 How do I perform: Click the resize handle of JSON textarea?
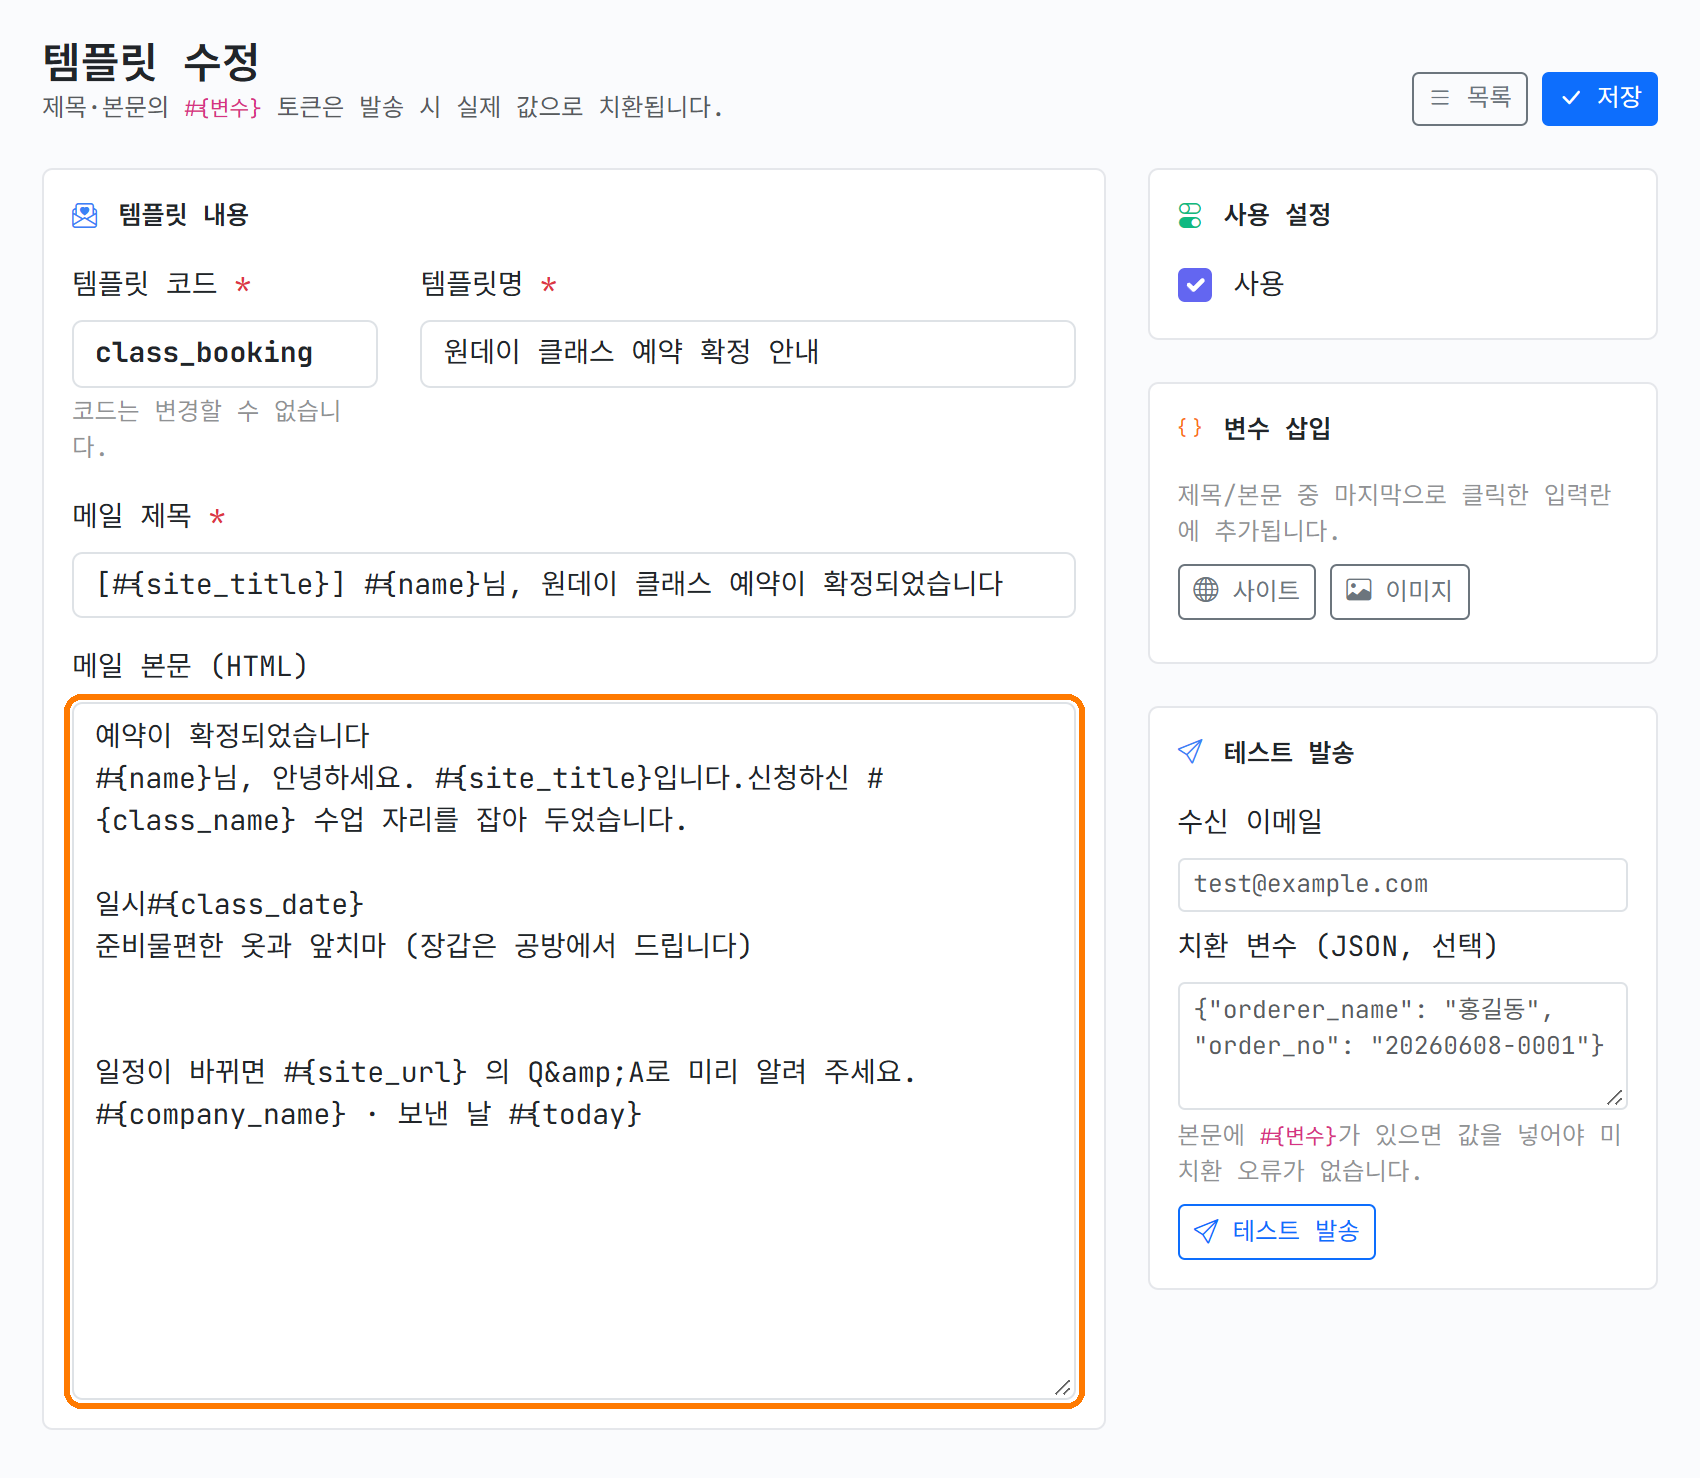tap(1615, 1097)
